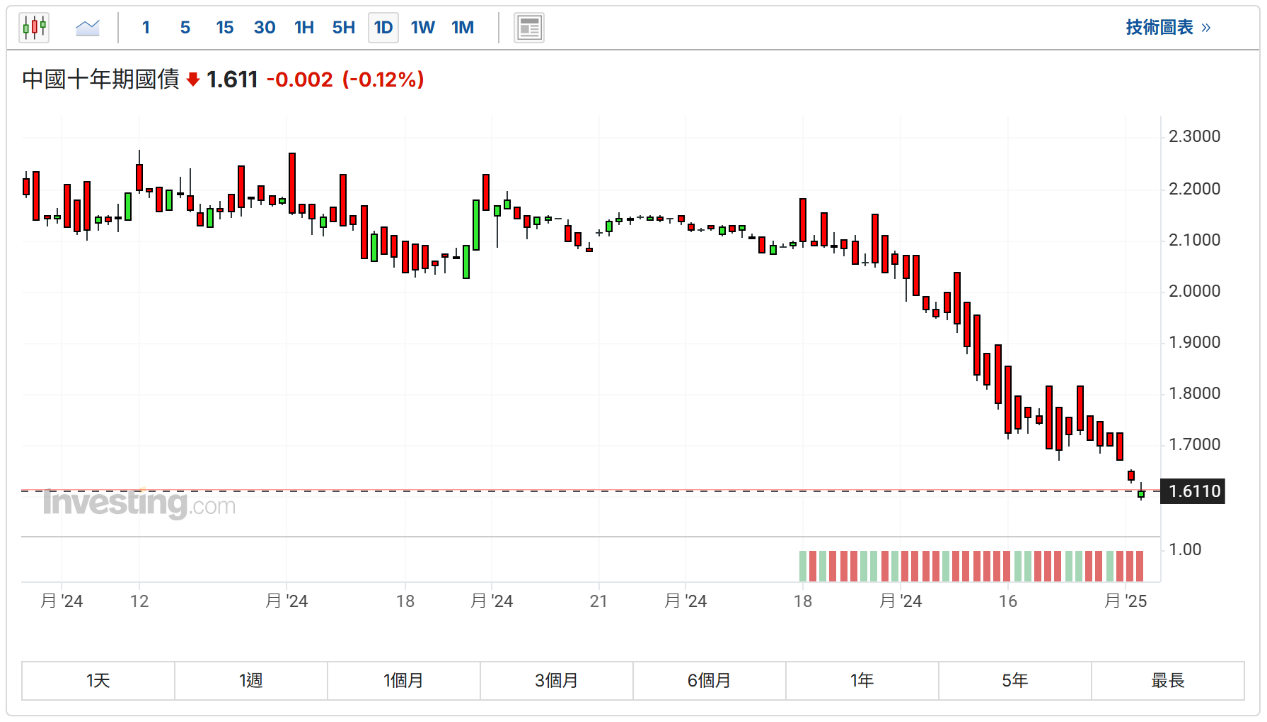Click the Investing.com watermark logo
Screen dimensions: 1267x722
[x=139, y=504]
